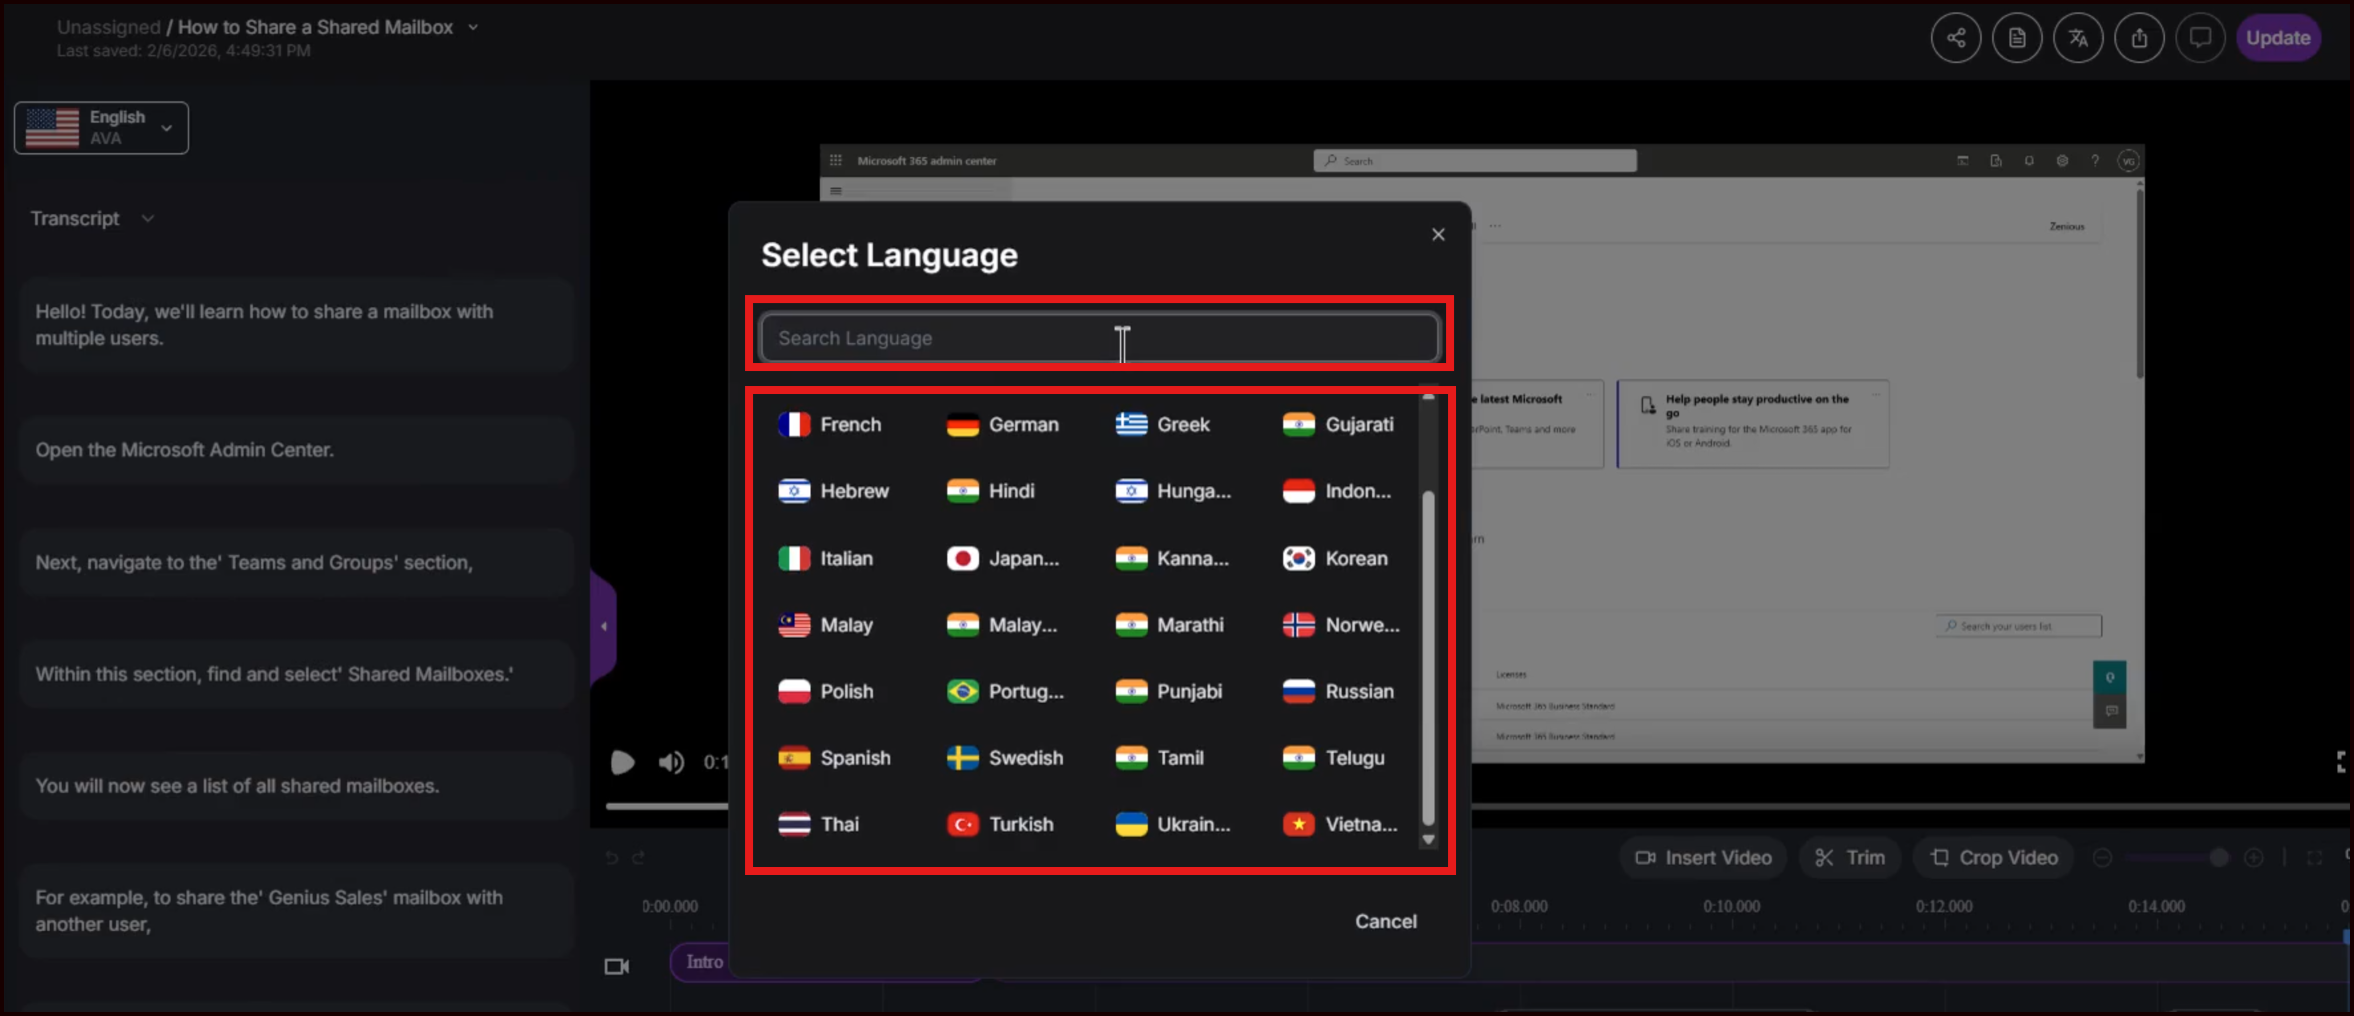Play the video preview
Viewport: 2354px width, 1016px height.
pos(622,763)
